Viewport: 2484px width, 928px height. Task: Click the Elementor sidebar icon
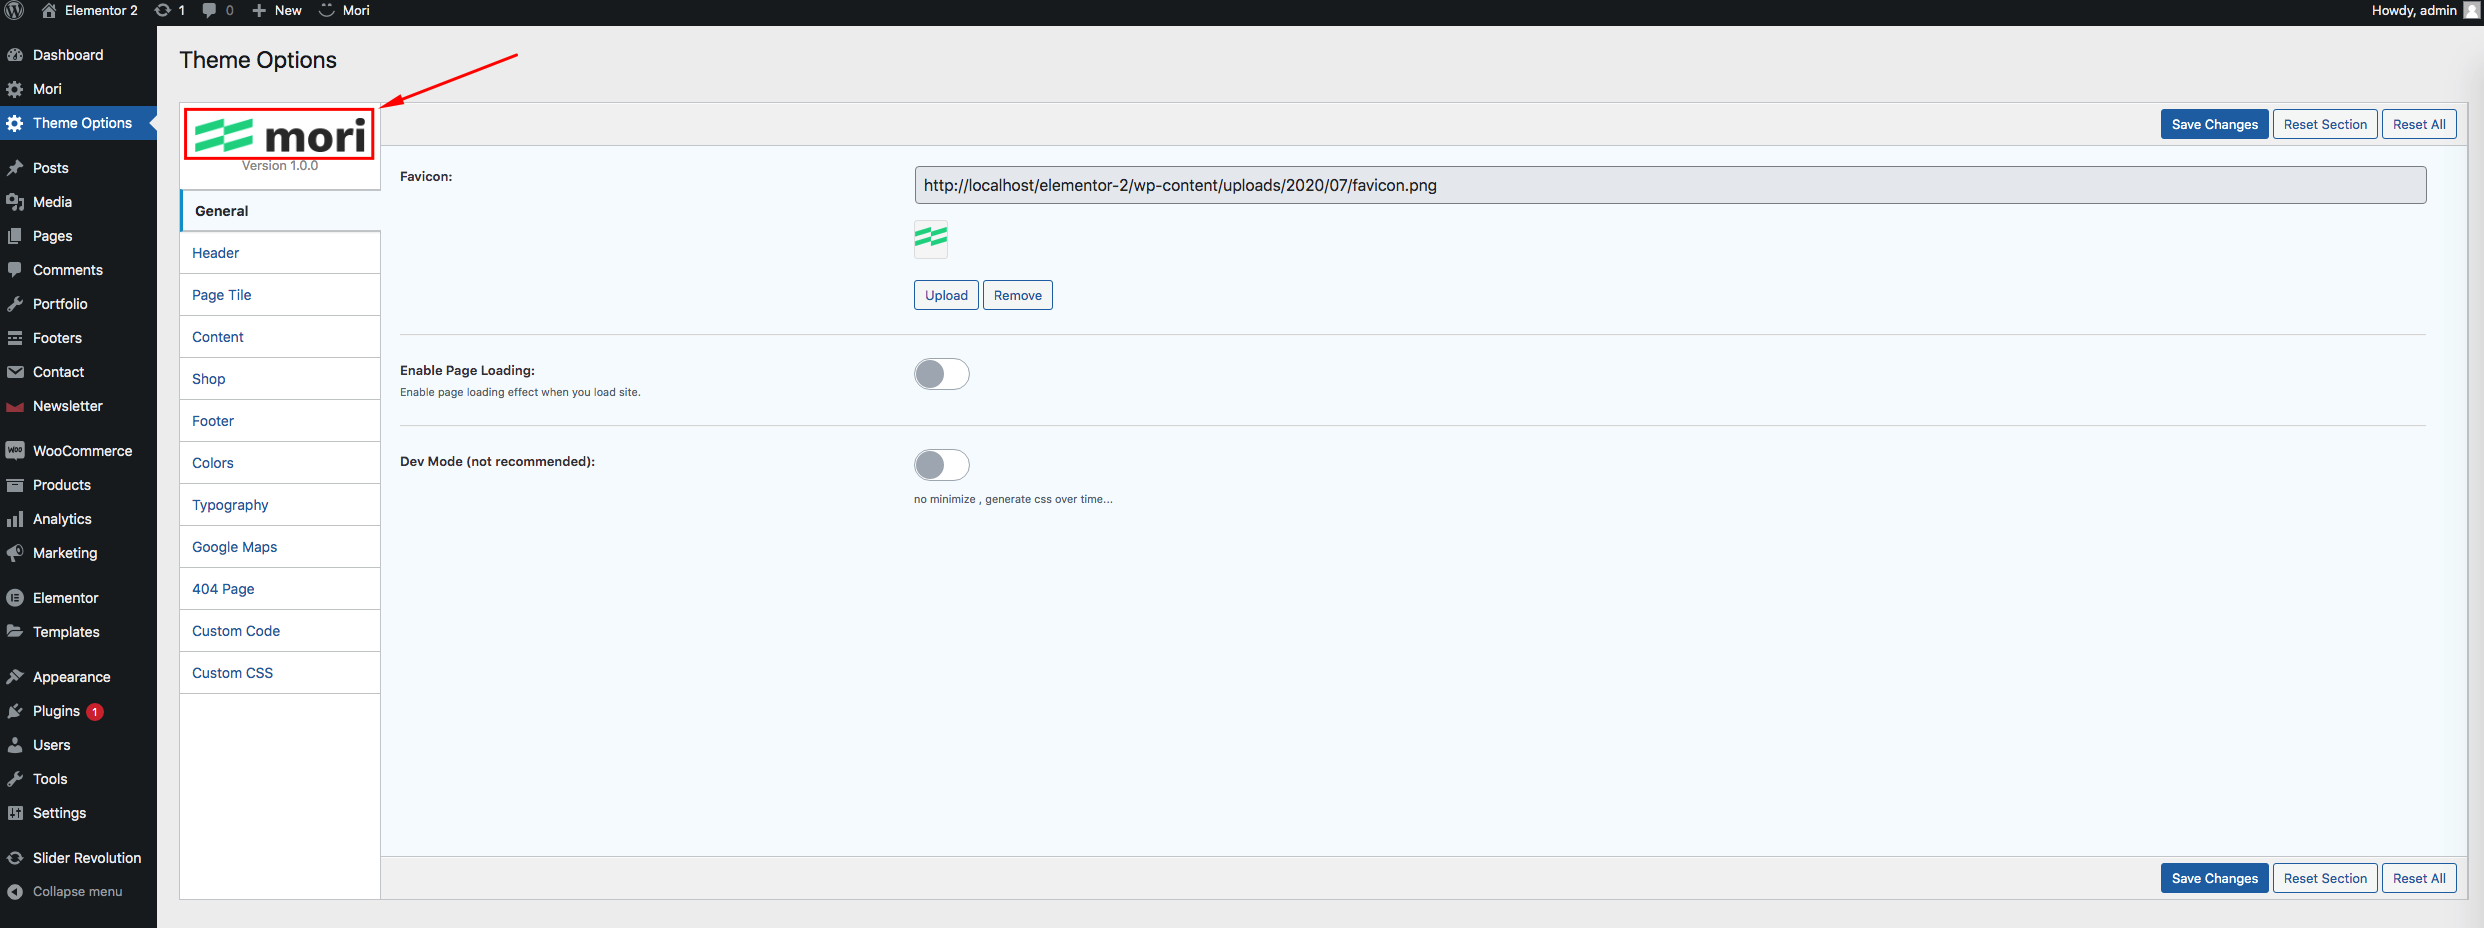pos(15,598)
